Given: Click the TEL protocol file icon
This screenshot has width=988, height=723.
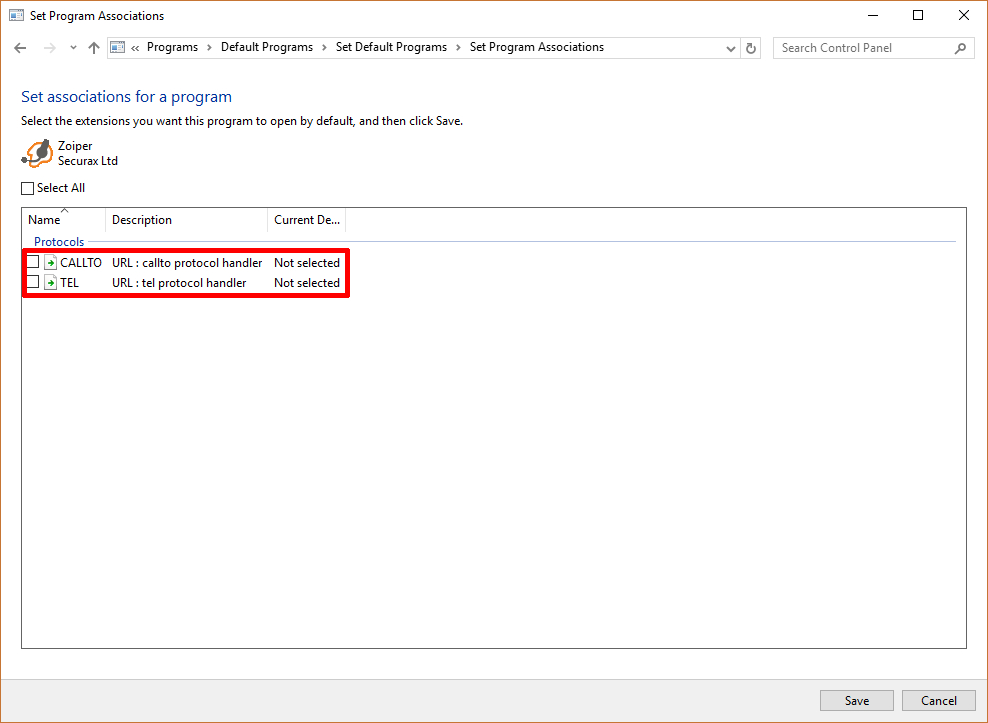Looking at the screenshot, I should coord(51,283).
